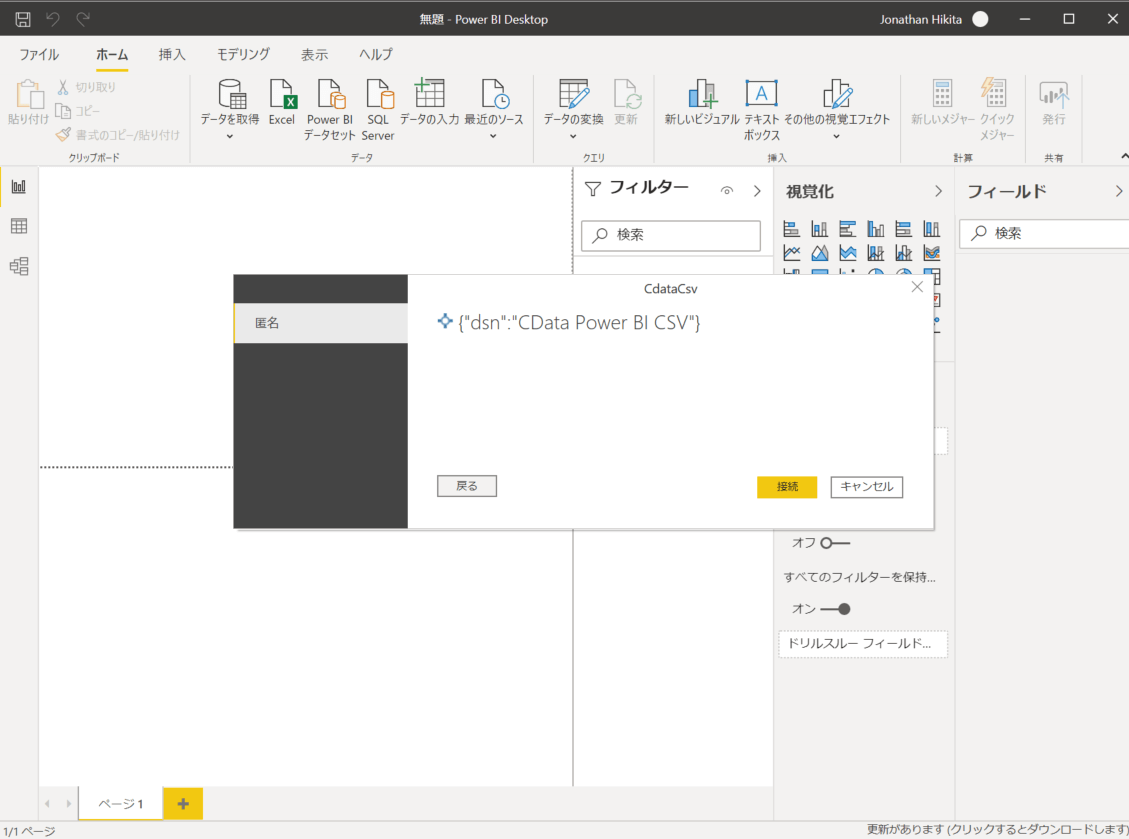The height and width of the screenshot is (839, 1129).
Task: Click the 更新 refresh button
Action: pyautogui.click(x=626, y=102)
